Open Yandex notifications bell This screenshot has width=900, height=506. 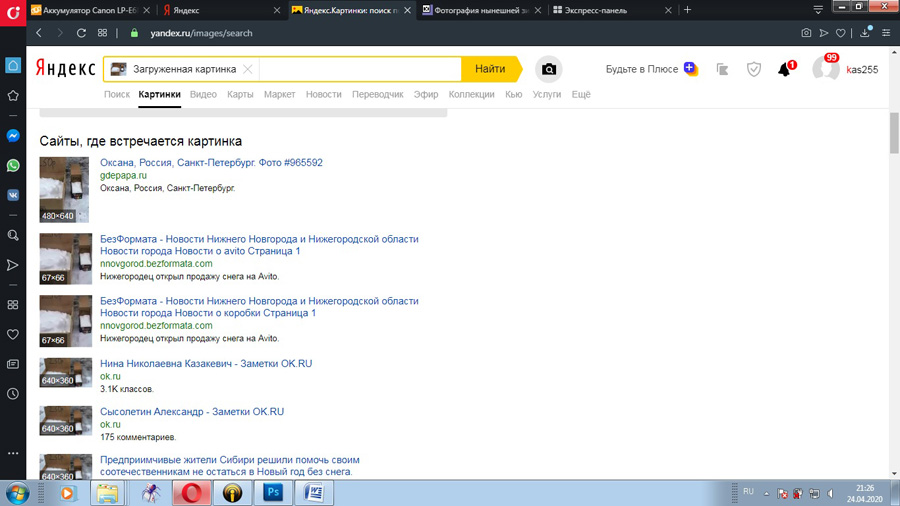(x=784, y=70)
